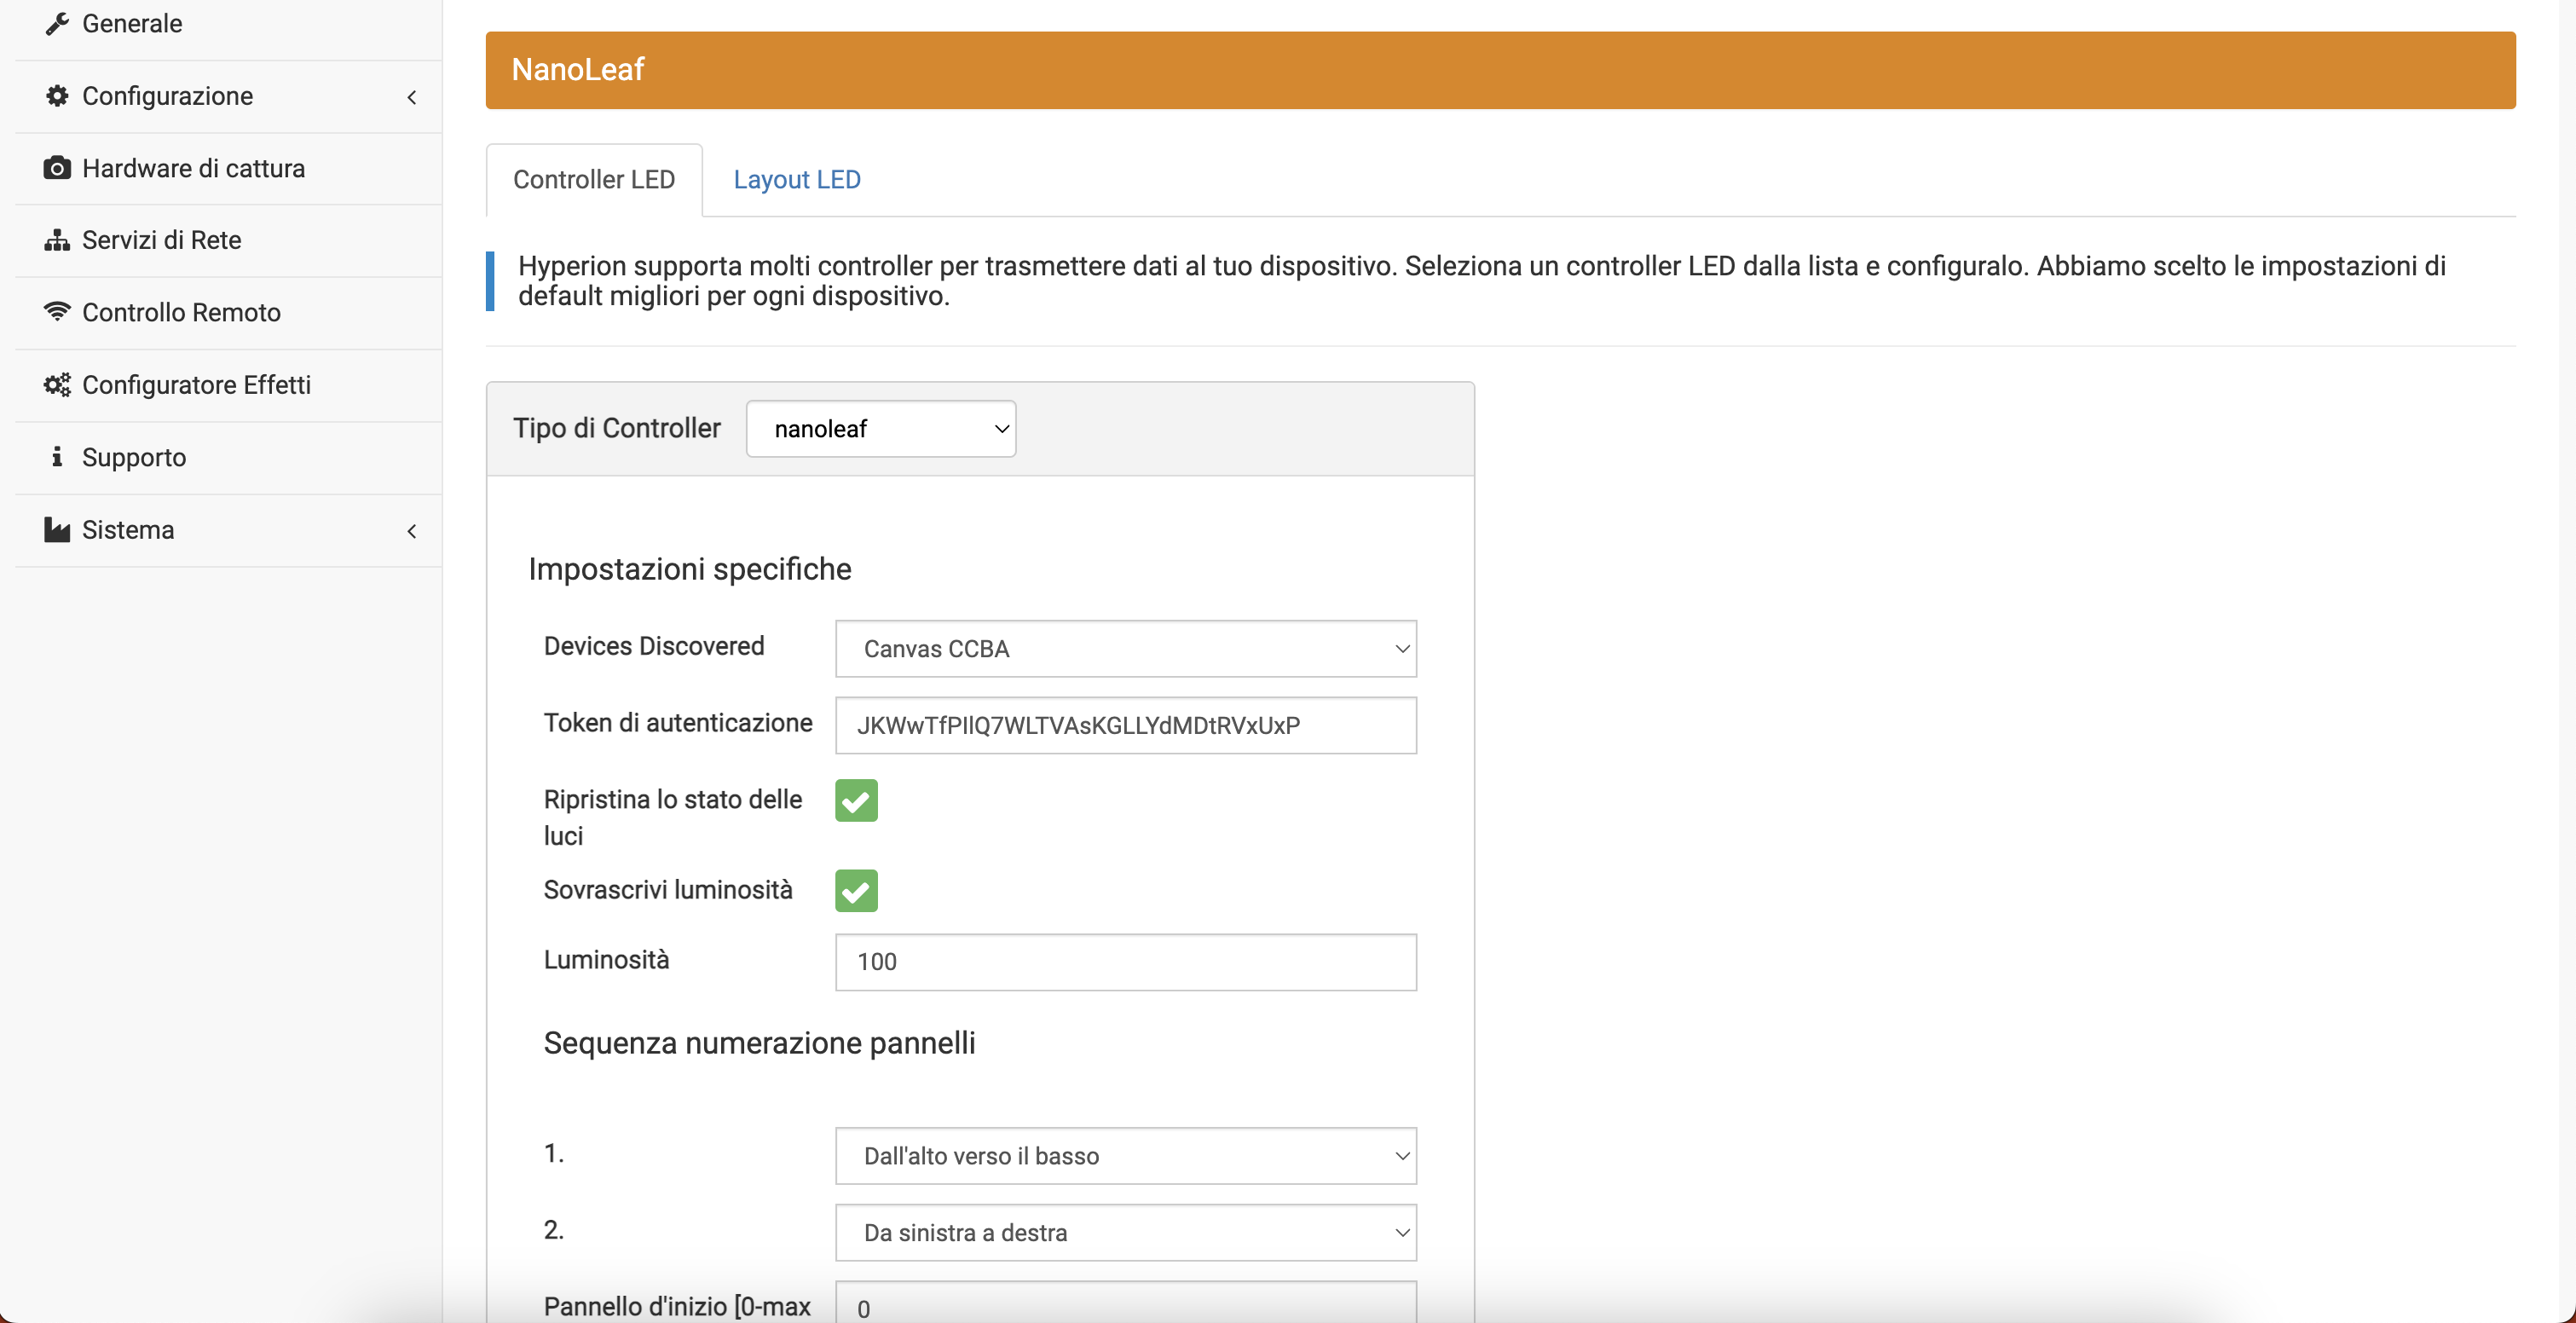2576x1323 pixels.
Task: Expand the Sistema submenu chevron
Action: click(x=412, y=531)
